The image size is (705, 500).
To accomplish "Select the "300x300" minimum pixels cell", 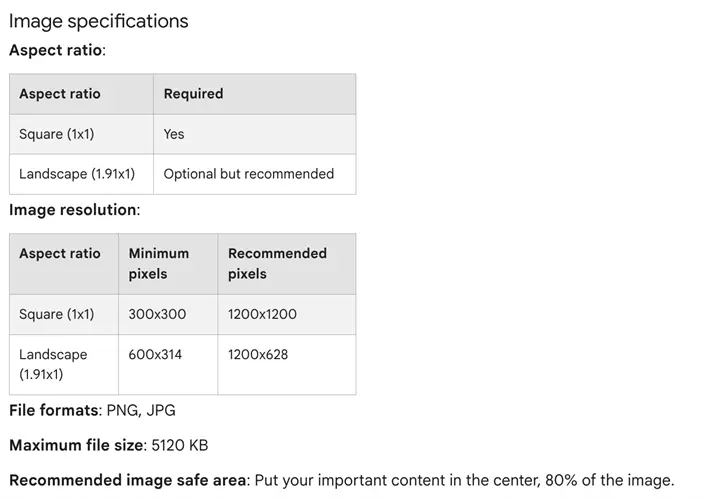I will coord(157,314).
